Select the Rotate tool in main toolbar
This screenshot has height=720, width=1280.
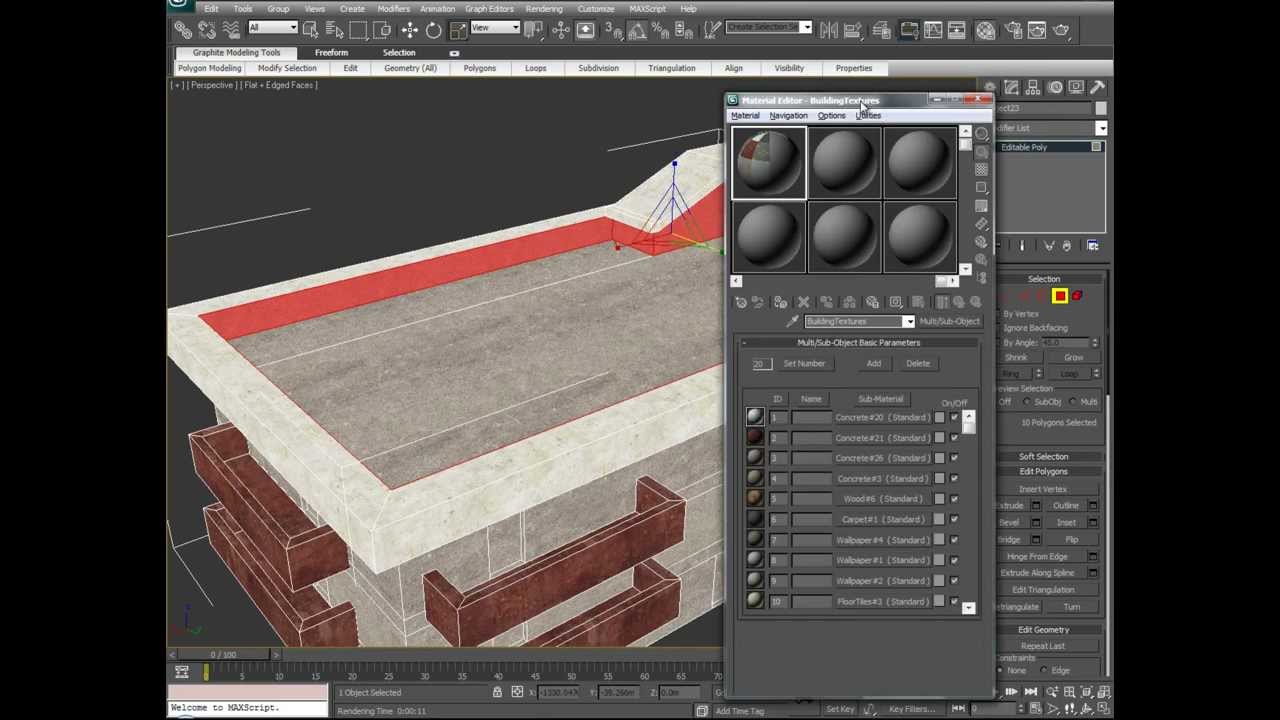click(433, 30)
